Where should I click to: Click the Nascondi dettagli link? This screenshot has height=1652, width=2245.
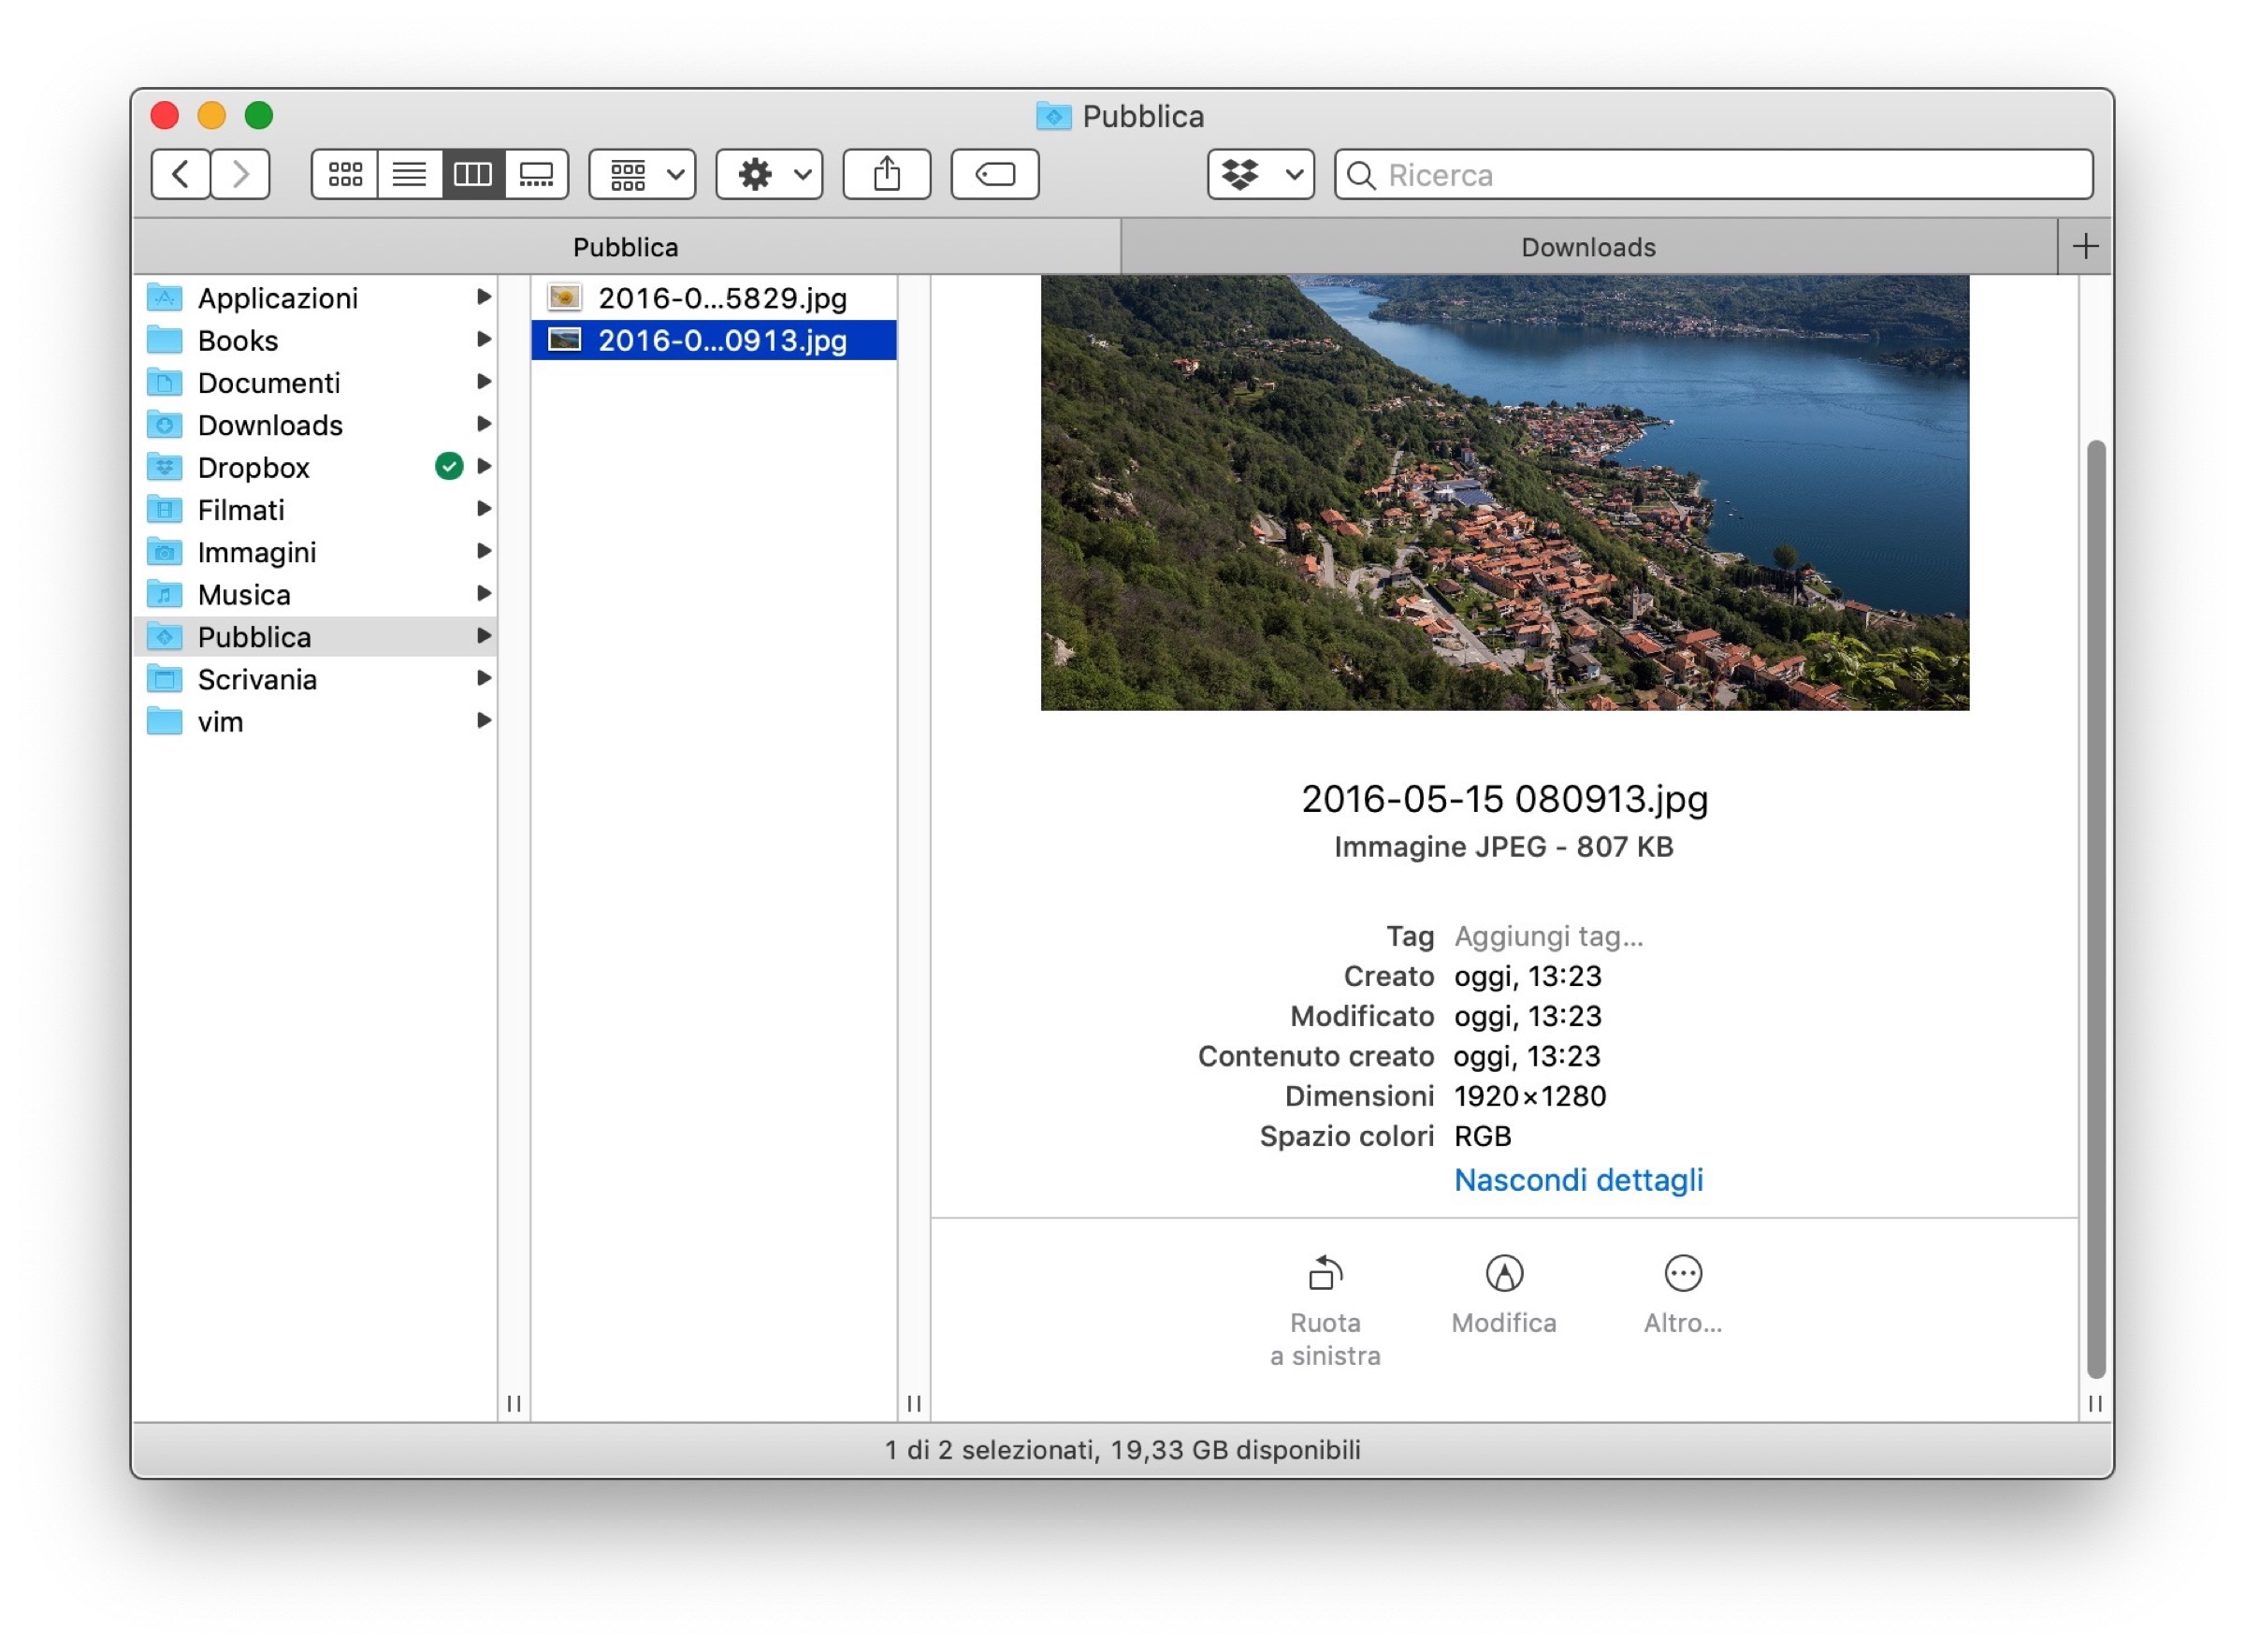(x=1577, y=1180)
